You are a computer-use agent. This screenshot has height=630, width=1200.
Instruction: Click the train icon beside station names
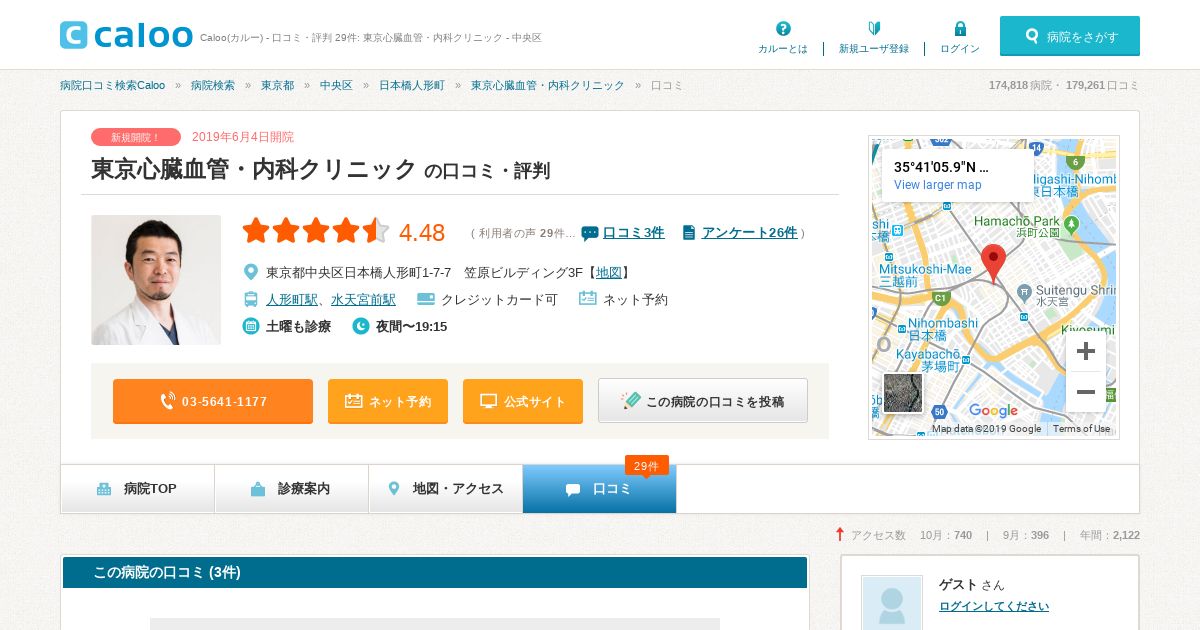pyautogui.click(x=251, y=299)
